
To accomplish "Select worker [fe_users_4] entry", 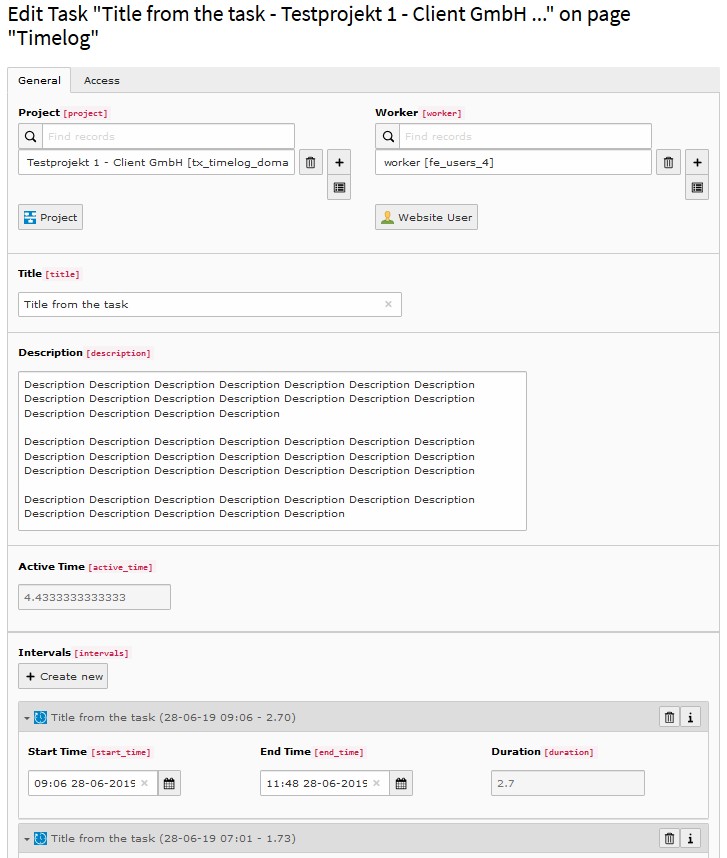I will coord(513,163).
